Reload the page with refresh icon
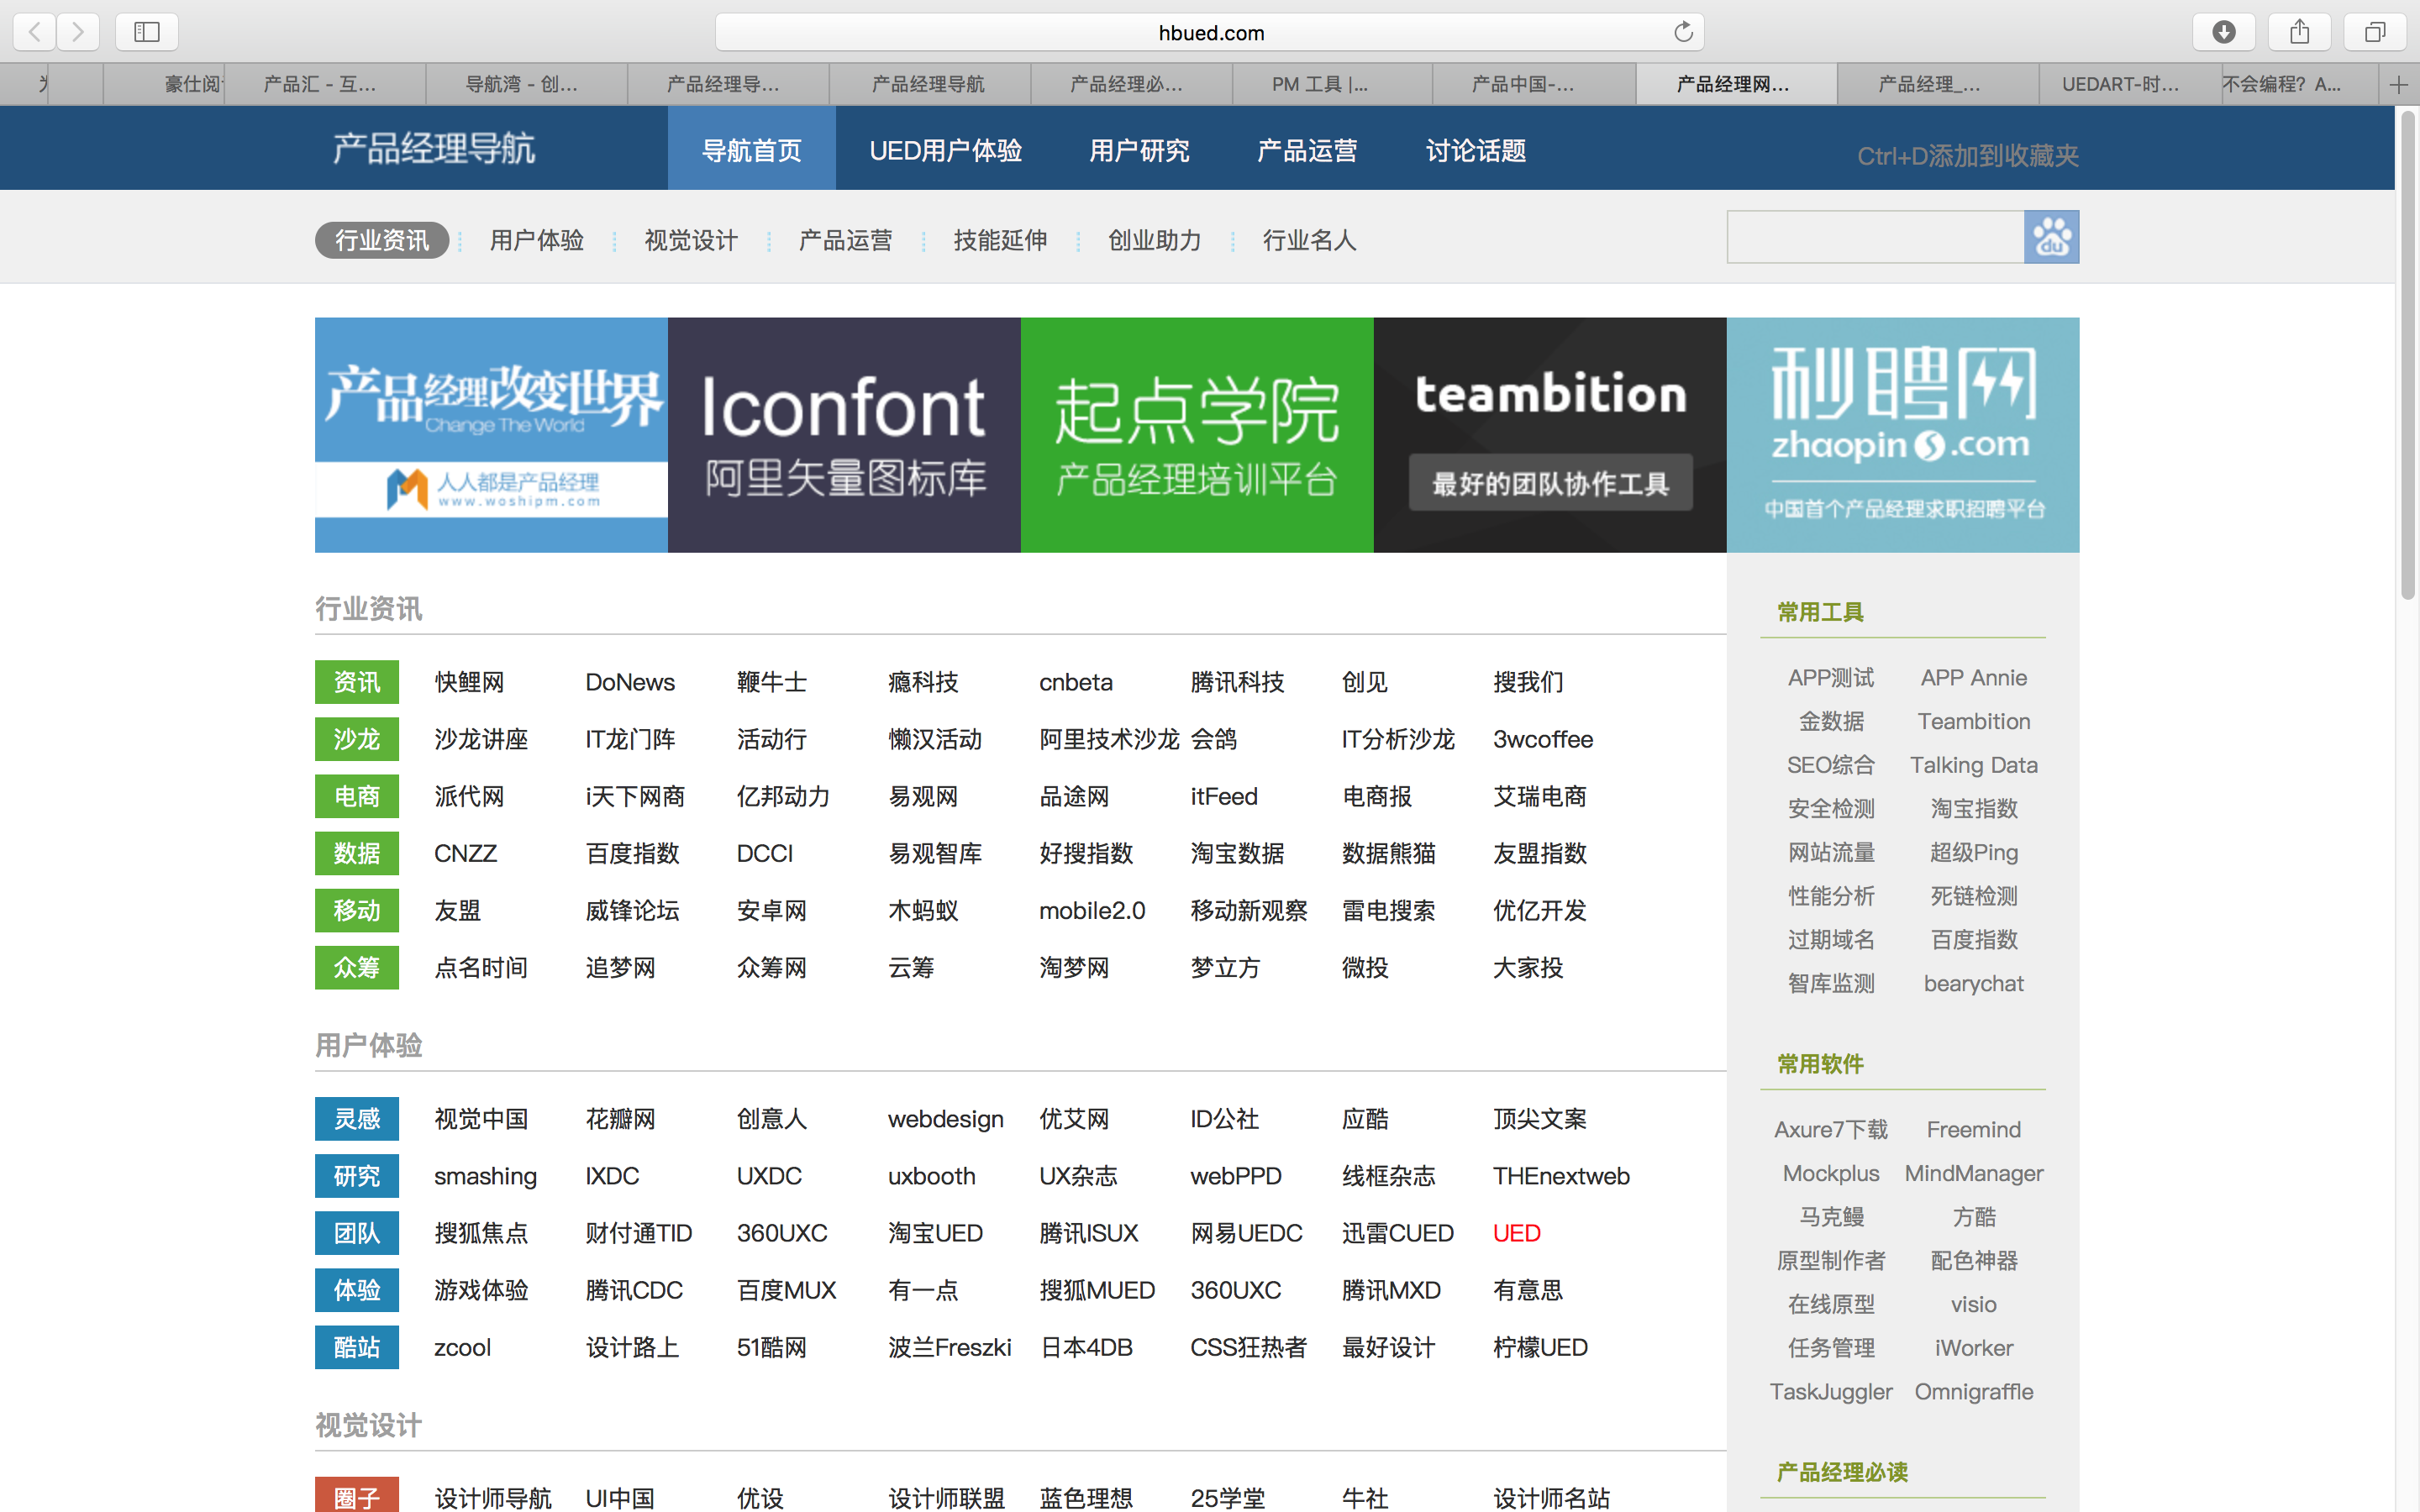 pyautogui.click(x=1683, y=32)
